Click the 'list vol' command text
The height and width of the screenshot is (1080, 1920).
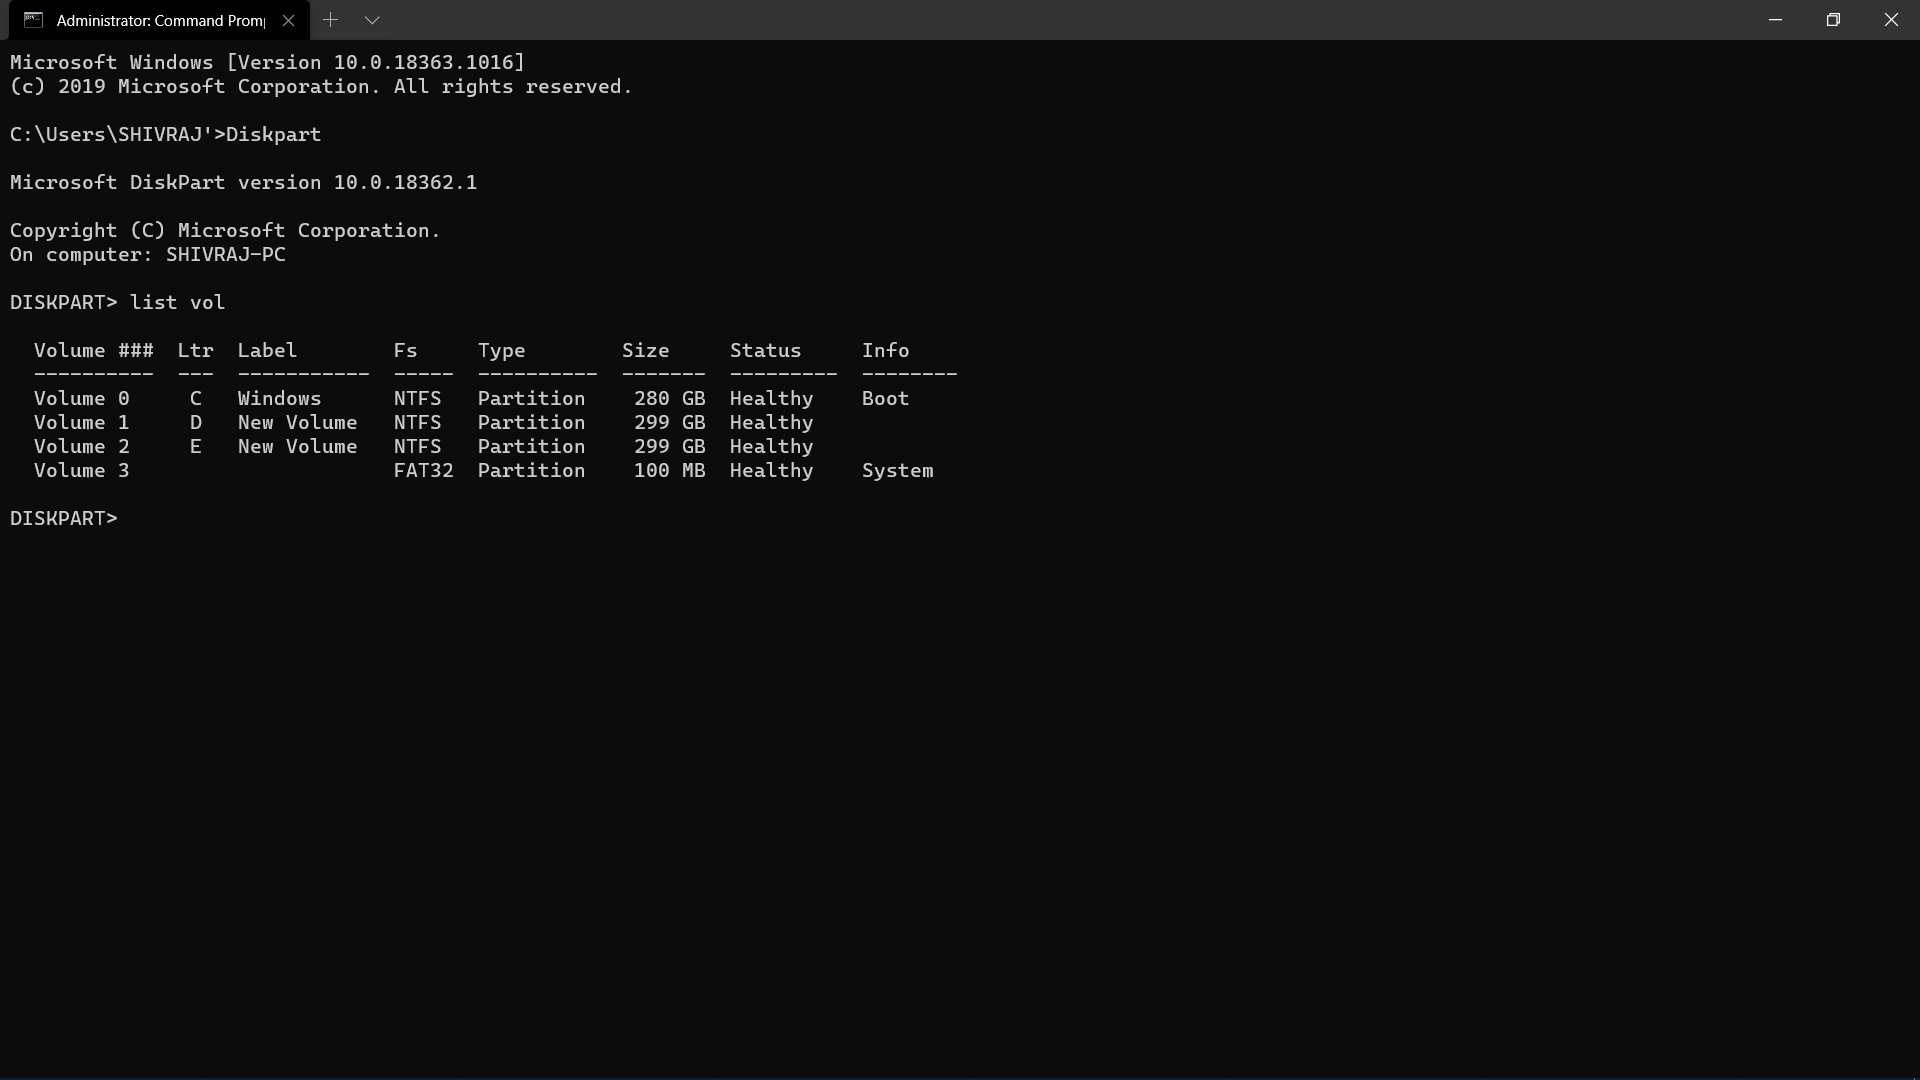coord(177,302)
